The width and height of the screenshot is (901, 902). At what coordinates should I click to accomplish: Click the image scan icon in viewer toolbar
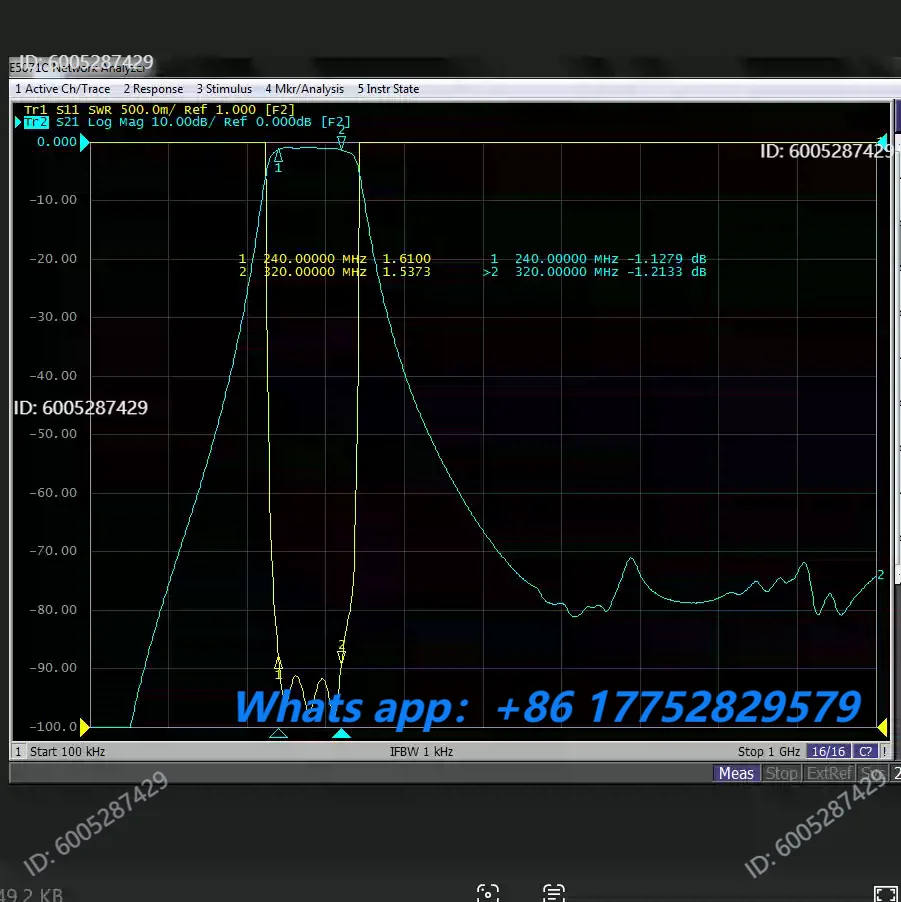488,893
